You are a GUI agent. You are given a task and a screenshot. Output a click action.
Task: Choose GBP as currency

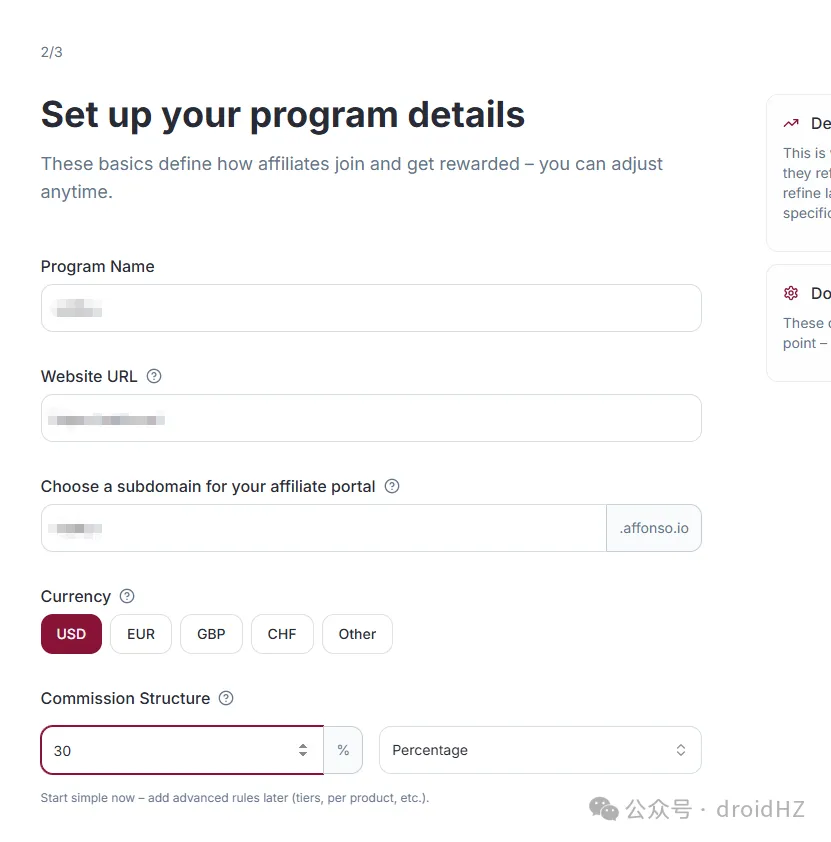[x=211, y=634]
